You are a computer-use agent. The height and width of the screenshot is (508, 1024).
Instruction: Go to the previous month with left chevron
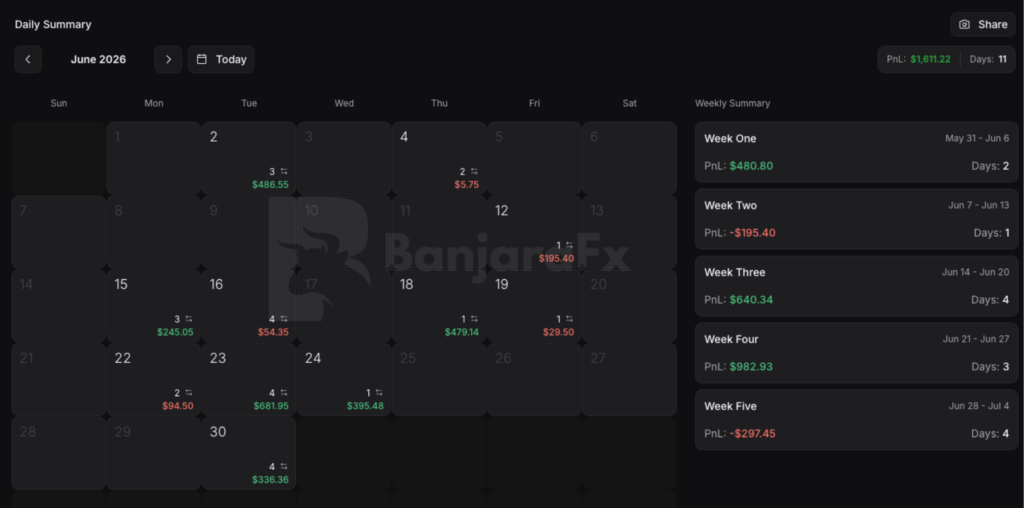[x=28, y=59]
